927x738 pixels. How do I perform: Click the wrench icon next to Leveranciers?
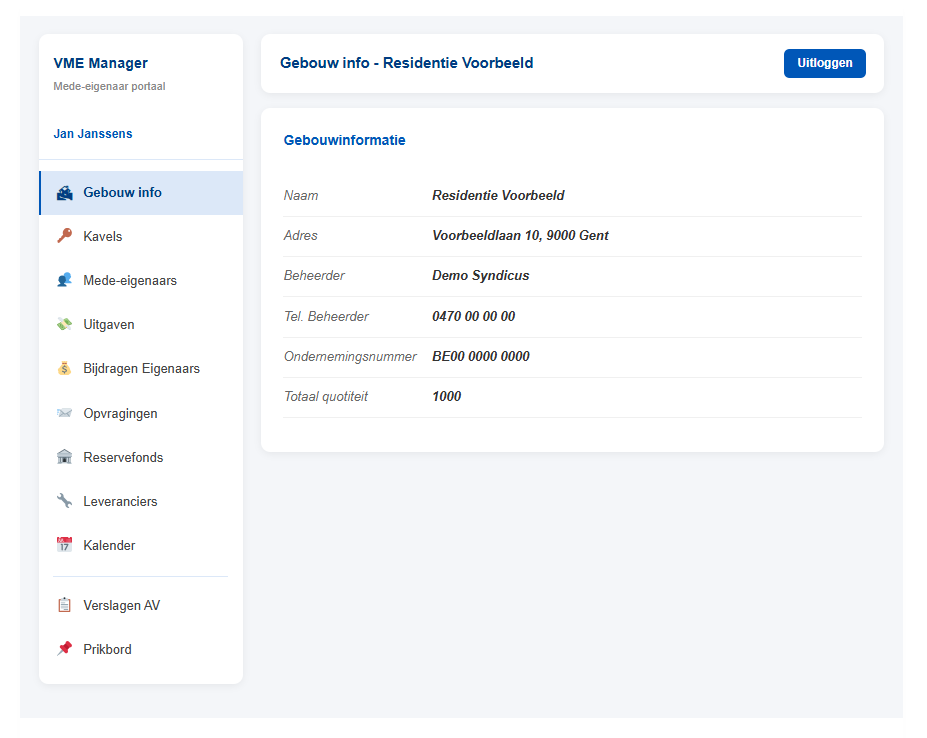[64, 501]
